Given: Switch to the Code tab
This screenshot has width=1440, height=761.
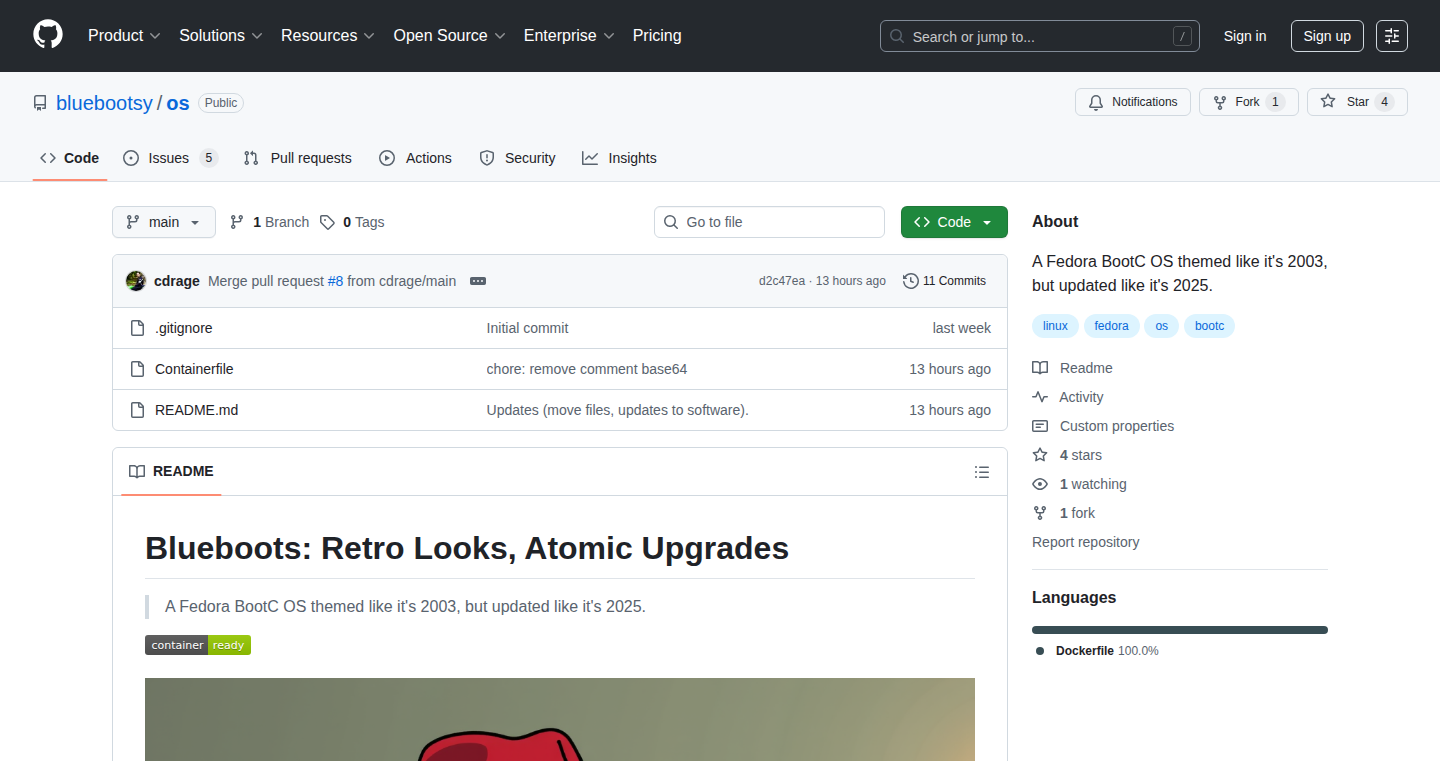Looking at the screenshot, I should click(70, 158).
